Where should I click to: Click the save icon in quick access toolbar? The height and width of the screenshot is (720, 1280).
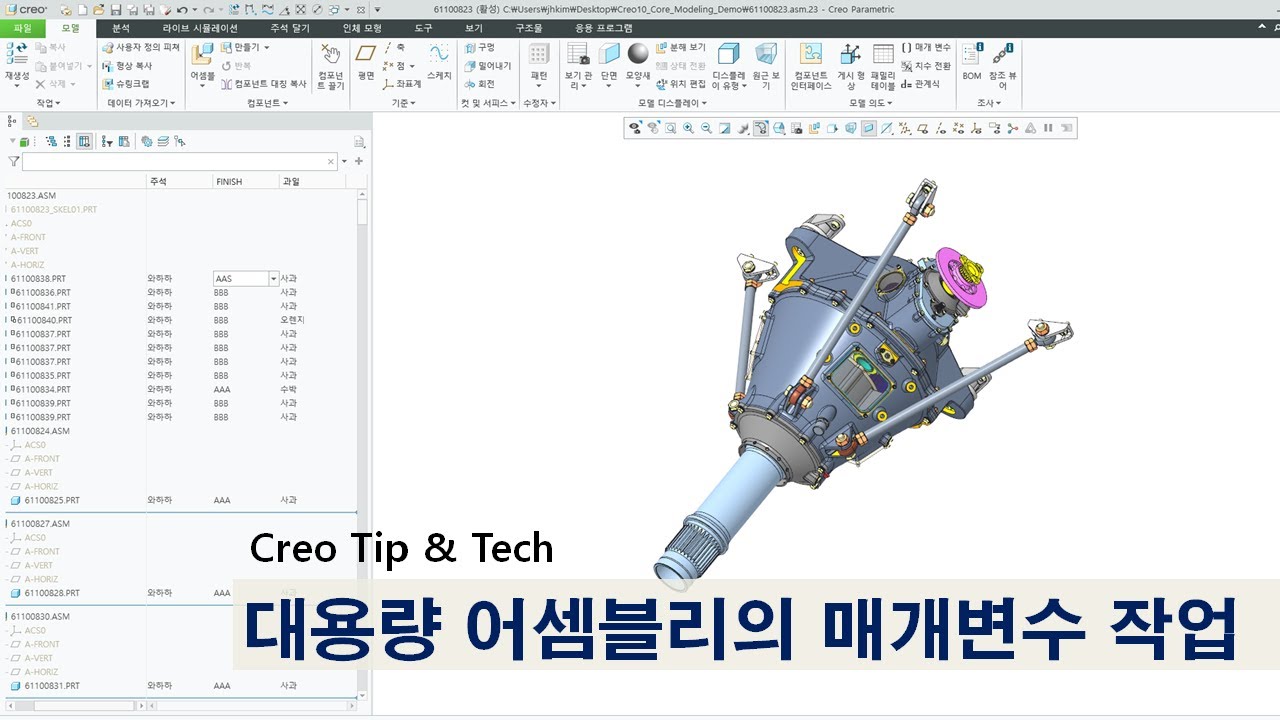click(118, 9)
